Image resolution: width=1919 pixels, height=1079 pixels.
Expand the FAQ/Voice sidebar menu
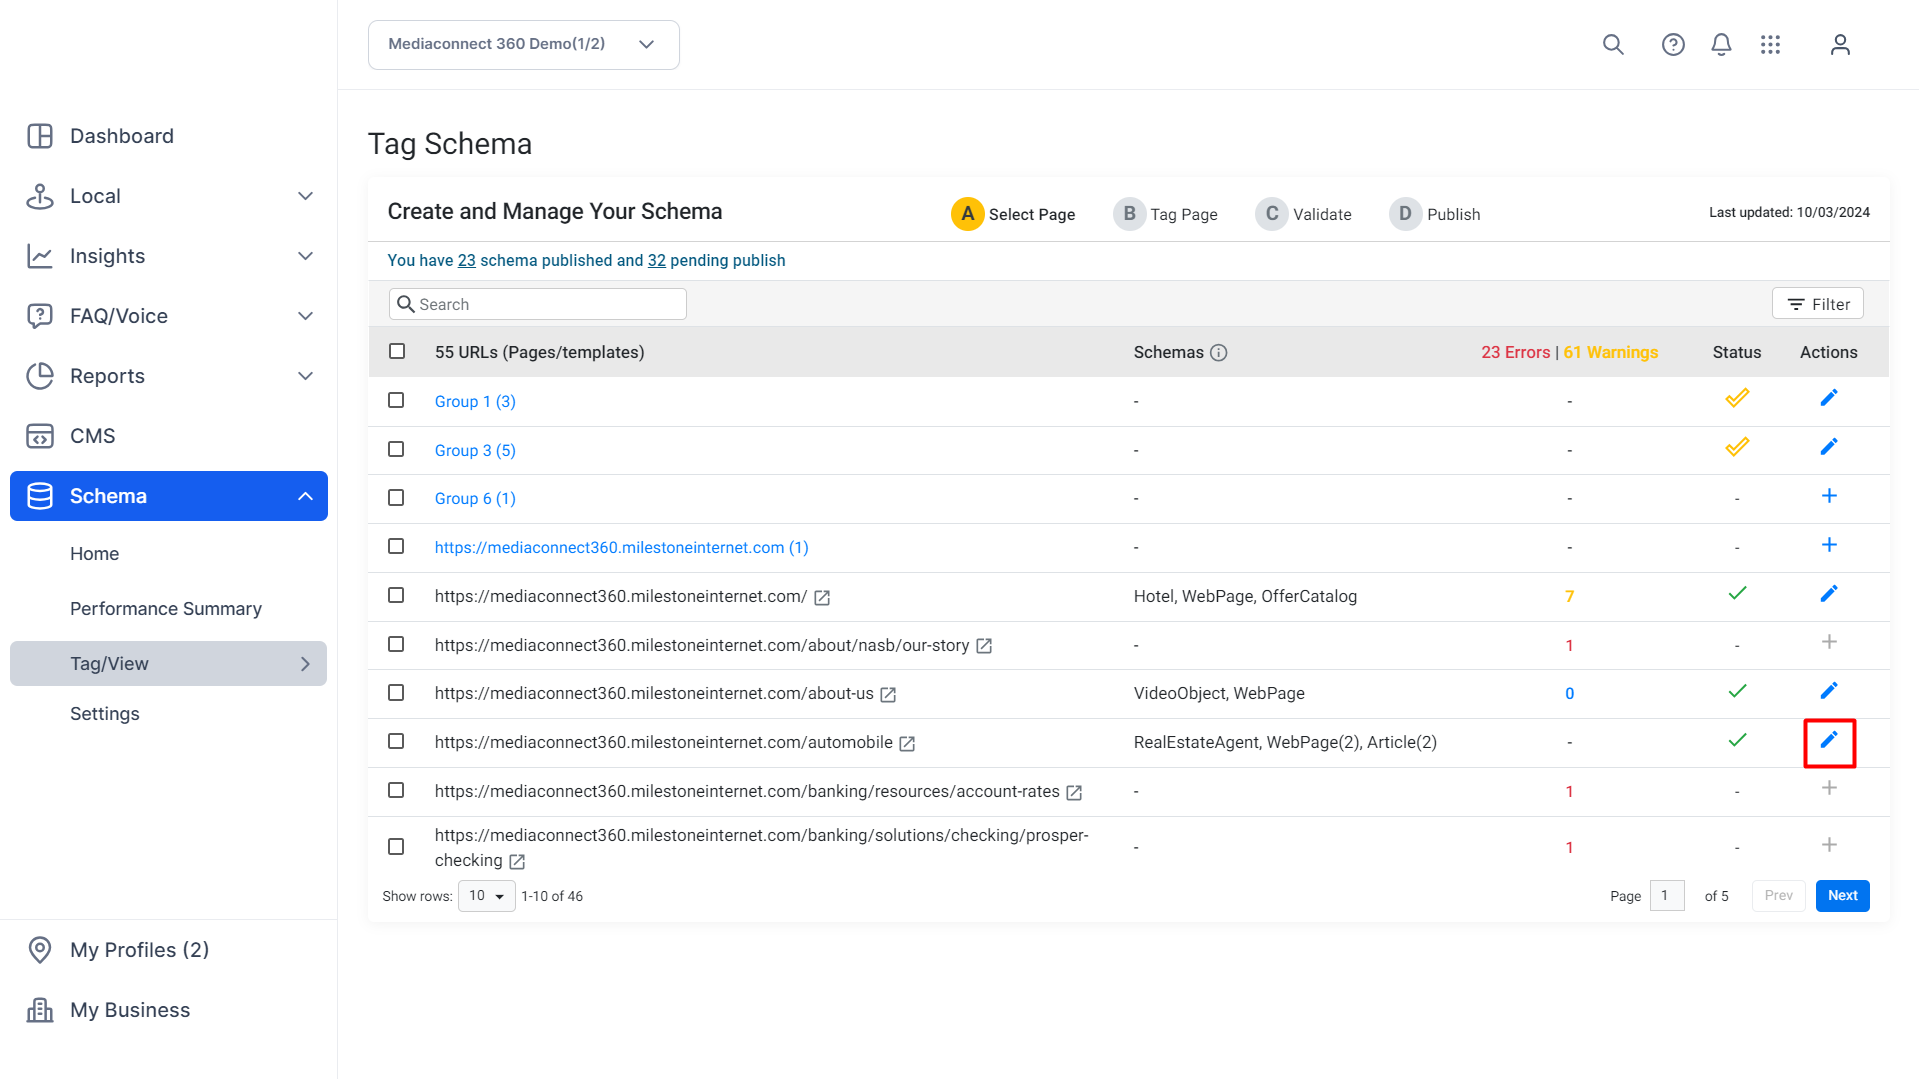click(306, 316)
